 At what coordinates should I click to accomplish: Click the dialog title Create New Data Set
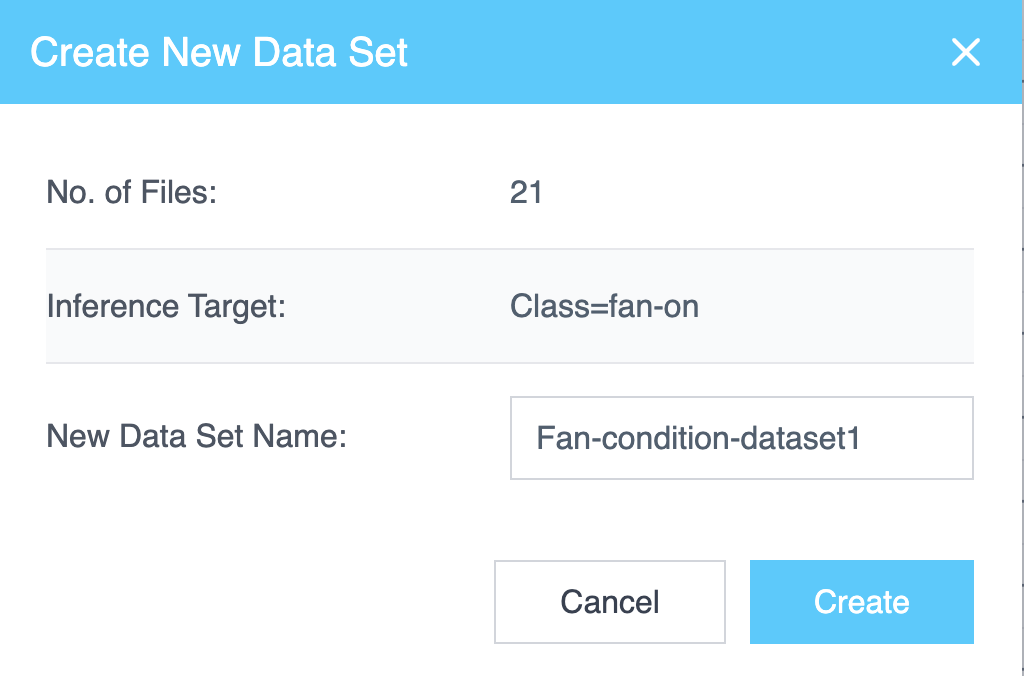coord(220,52)
